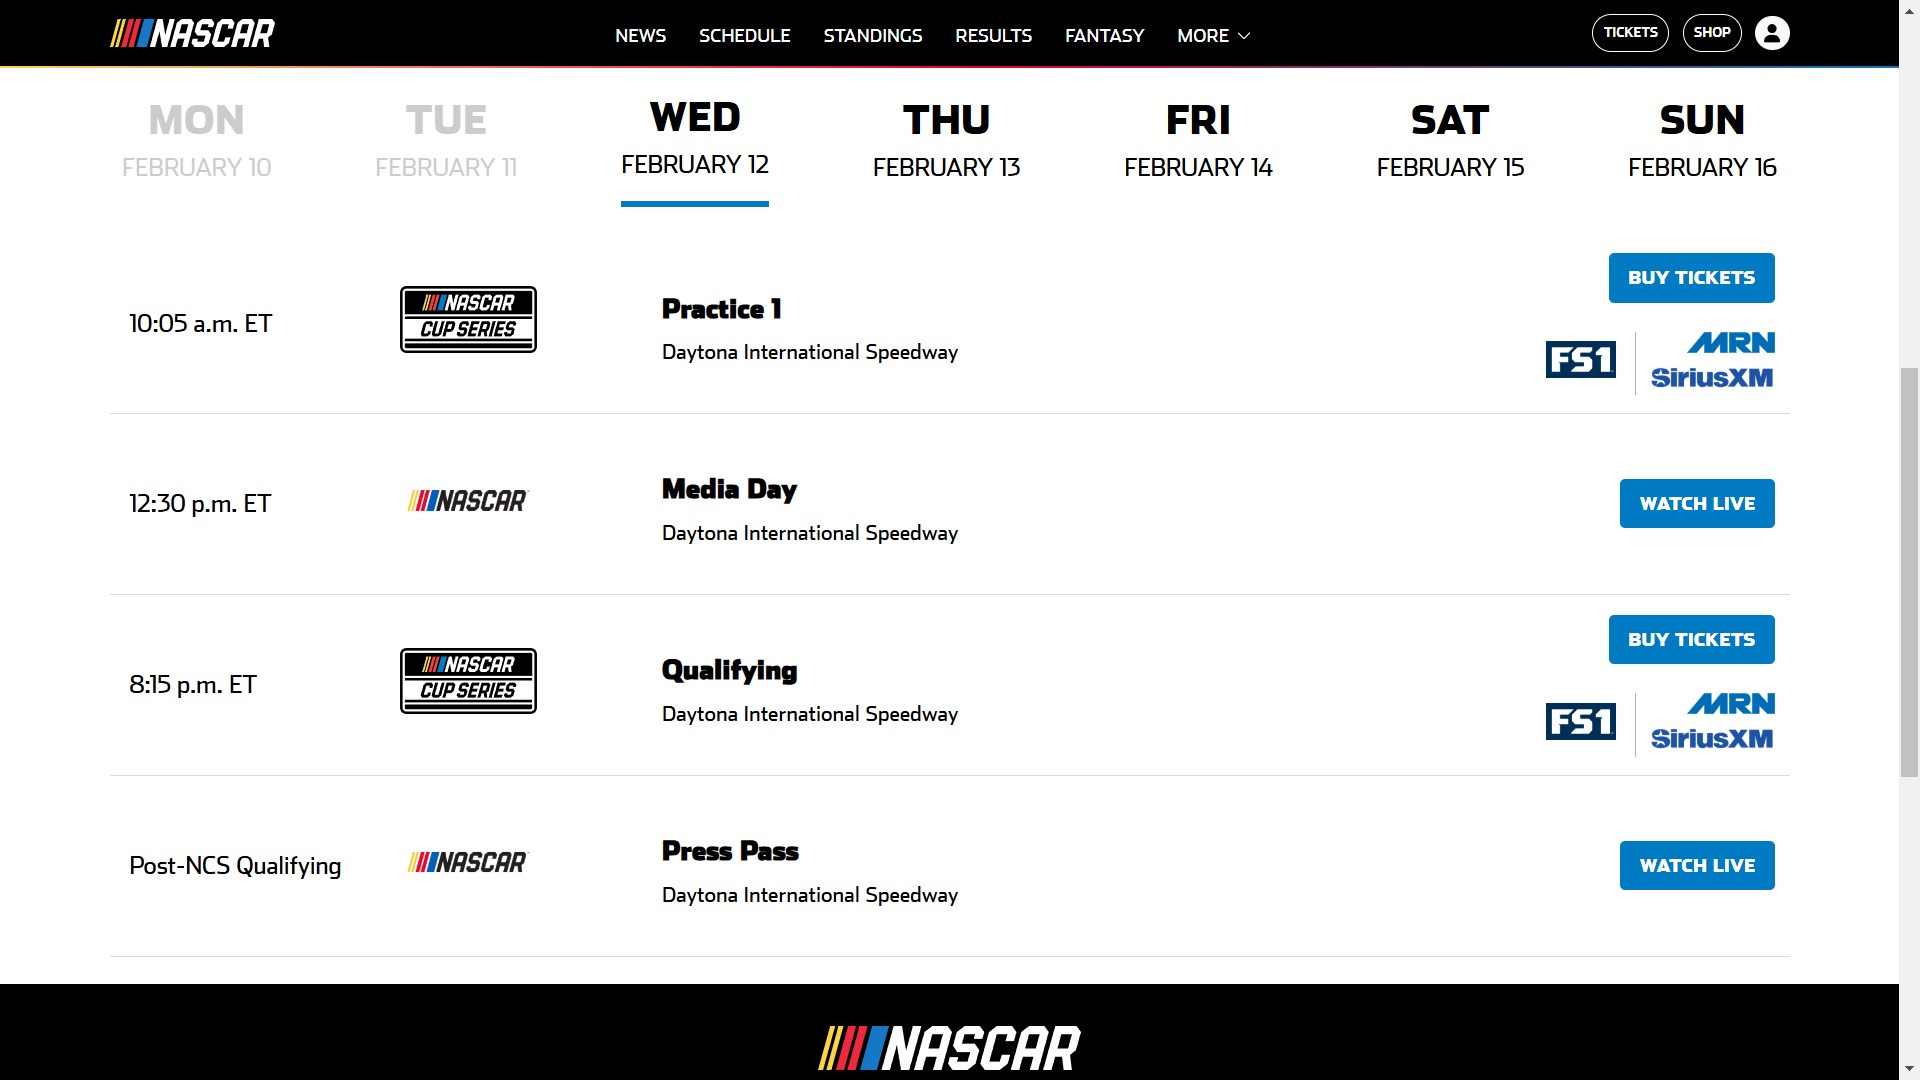
Task: Select the THU February 13 tab
Action: (x=946, y=140)
